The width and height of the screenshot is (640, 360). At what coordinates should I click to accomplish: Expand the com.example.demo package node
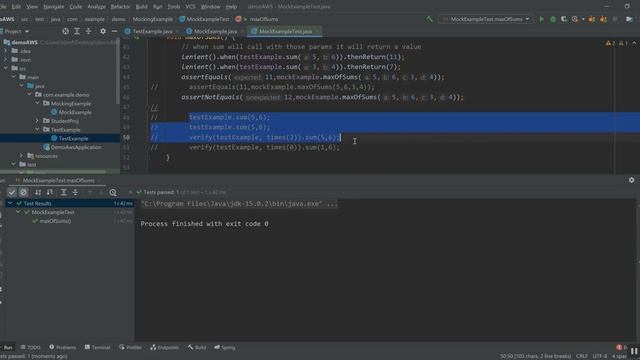(29, 95)
